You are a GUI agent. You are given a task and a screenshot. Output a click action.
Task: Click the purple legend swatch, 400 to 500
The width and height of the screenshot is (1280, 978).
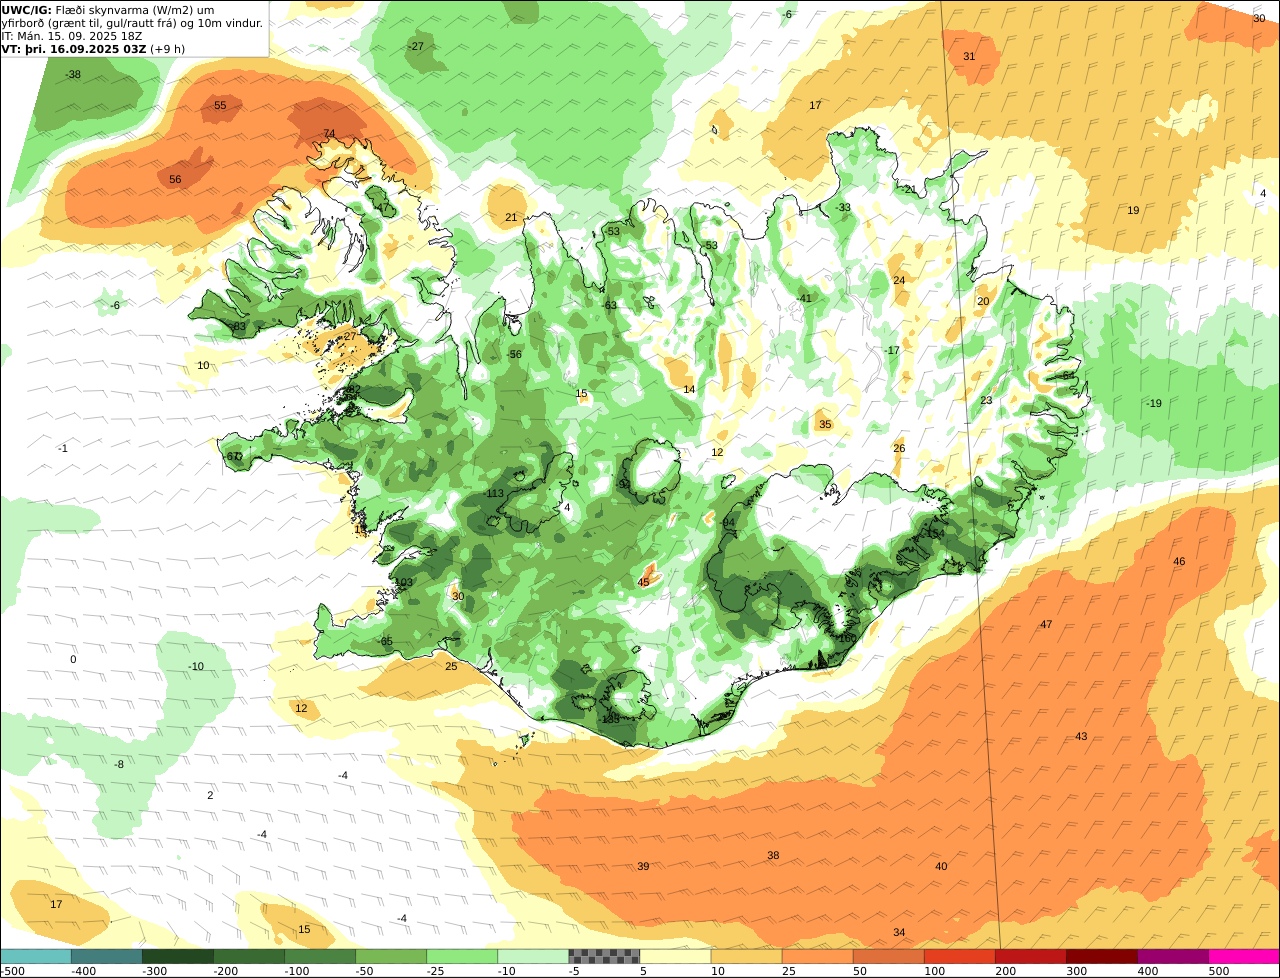(x=1173, y=956)
